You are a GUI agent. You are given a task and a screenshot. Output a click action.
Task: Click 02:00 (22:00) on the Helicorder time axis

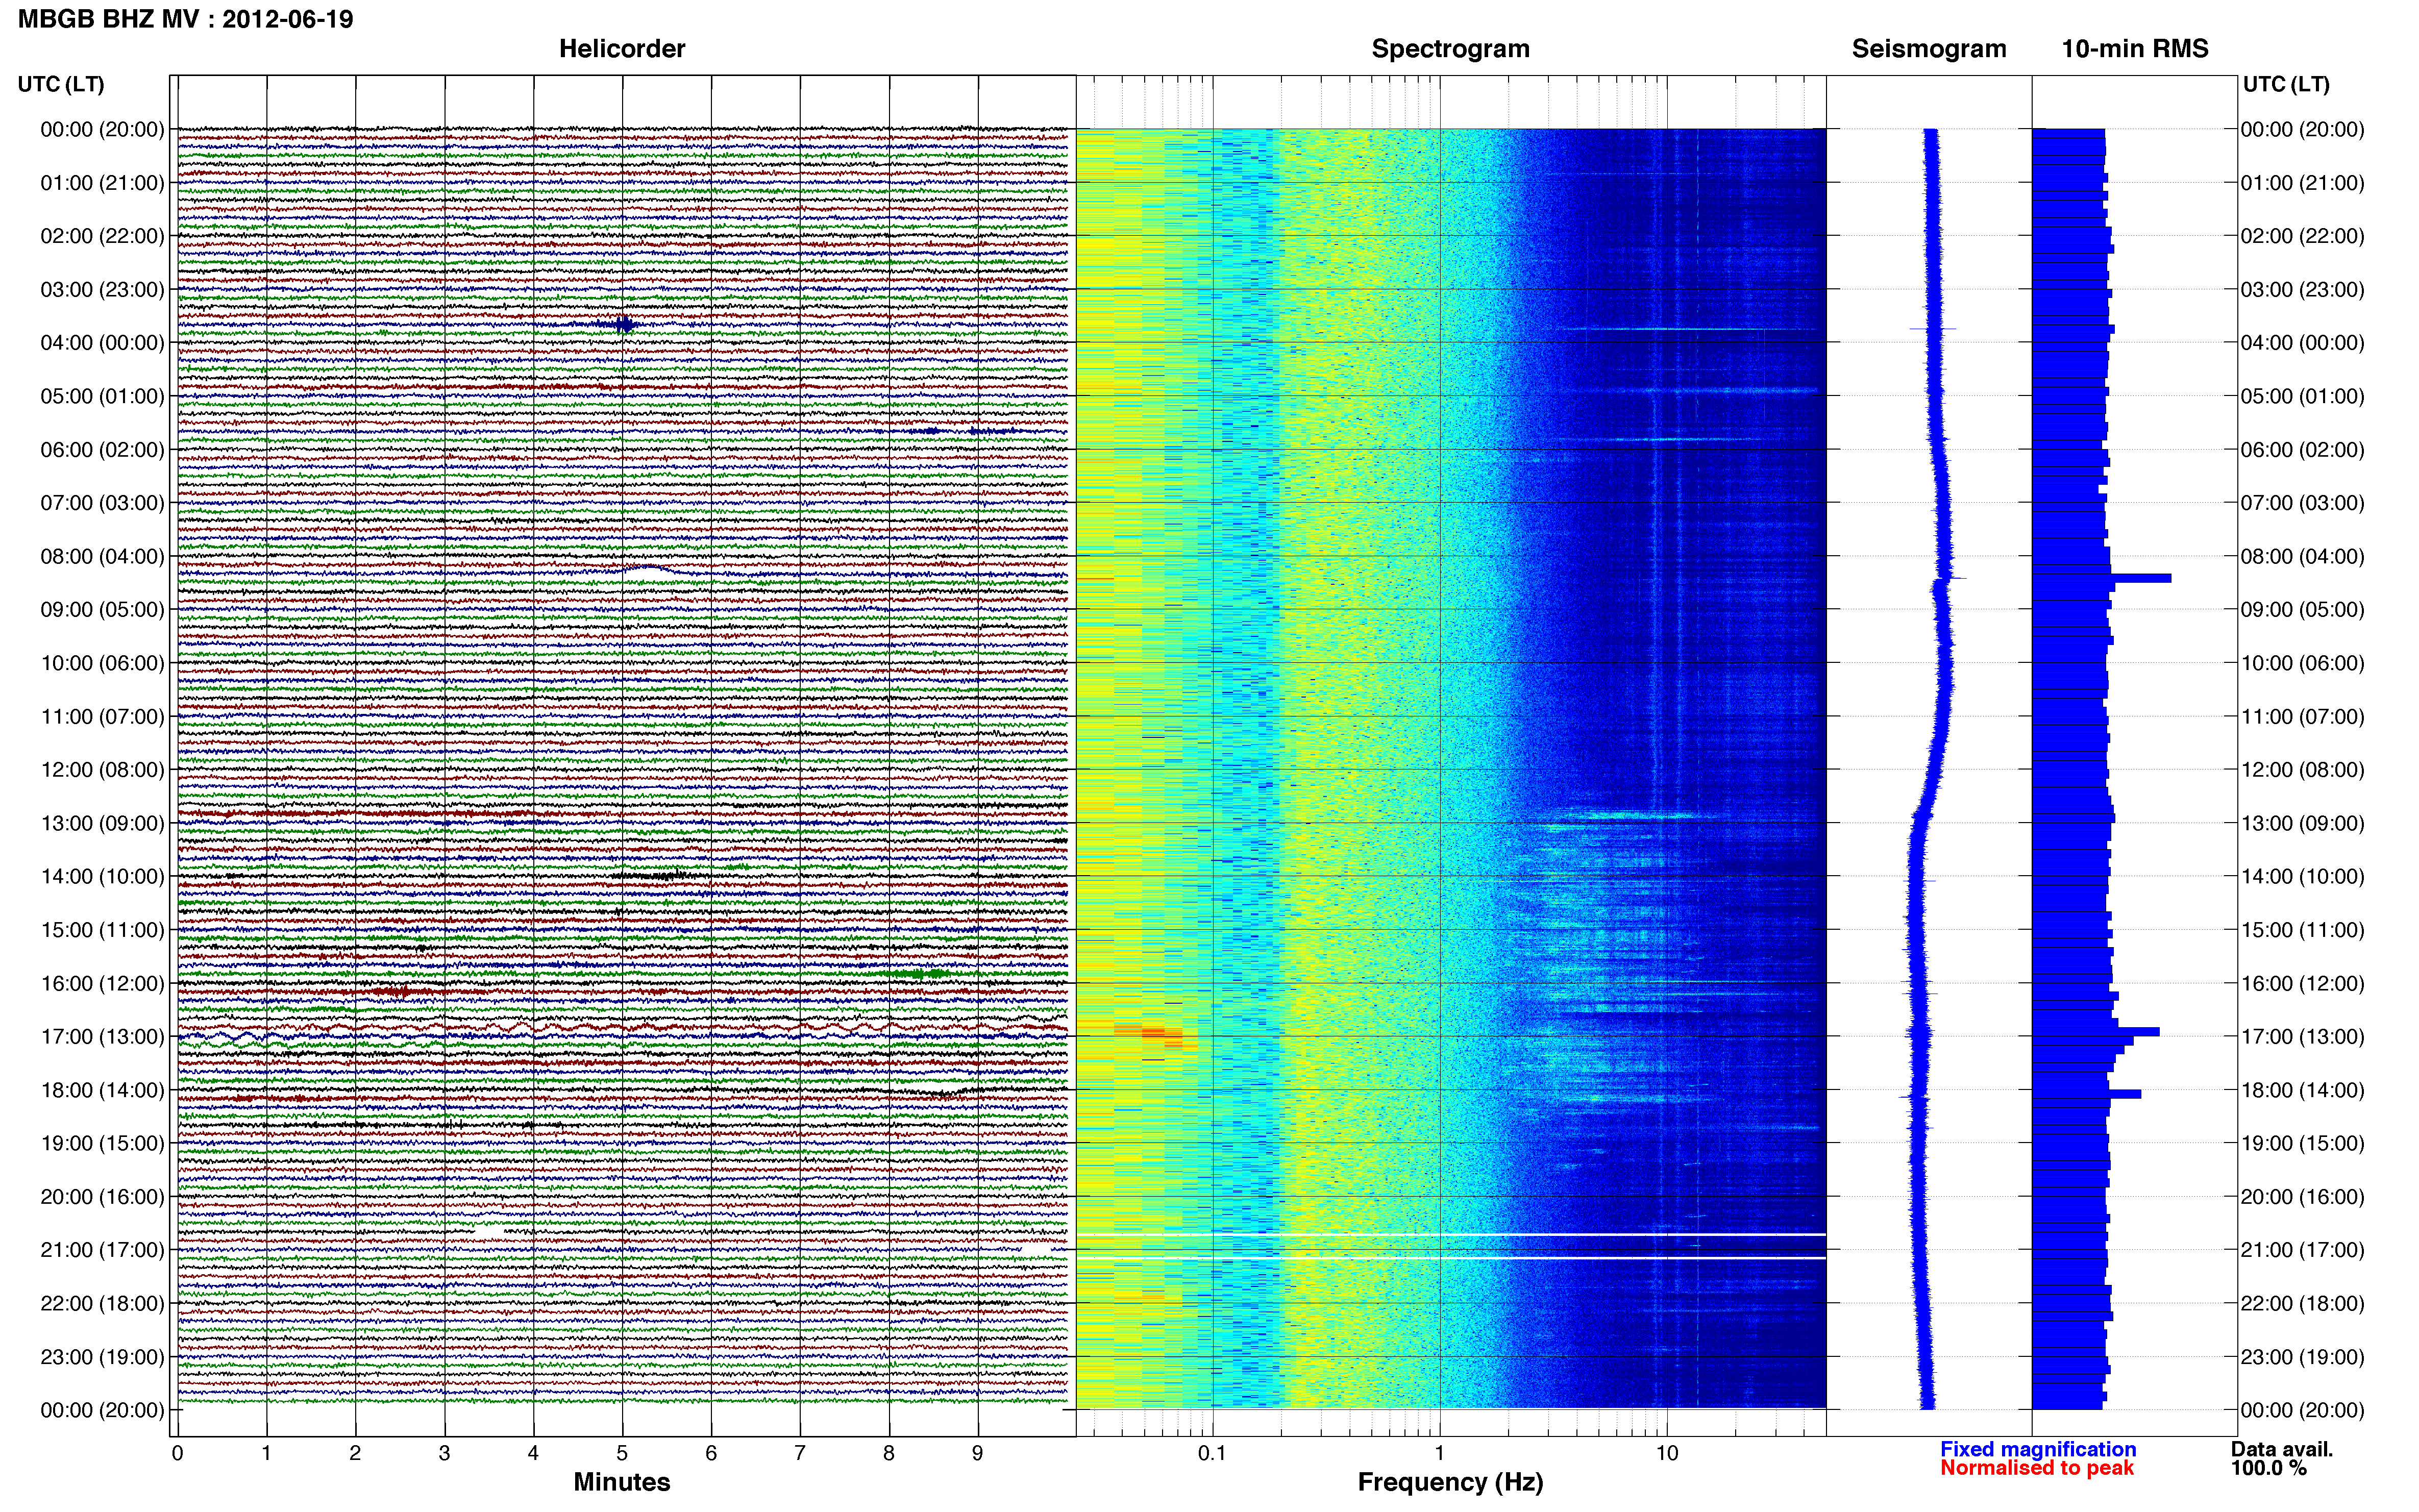point(102,236)
